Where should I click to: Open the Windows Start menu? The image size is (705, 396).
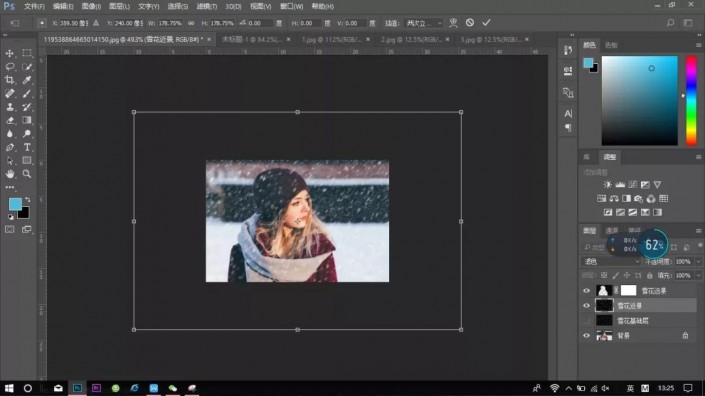(x=9, y=388)
